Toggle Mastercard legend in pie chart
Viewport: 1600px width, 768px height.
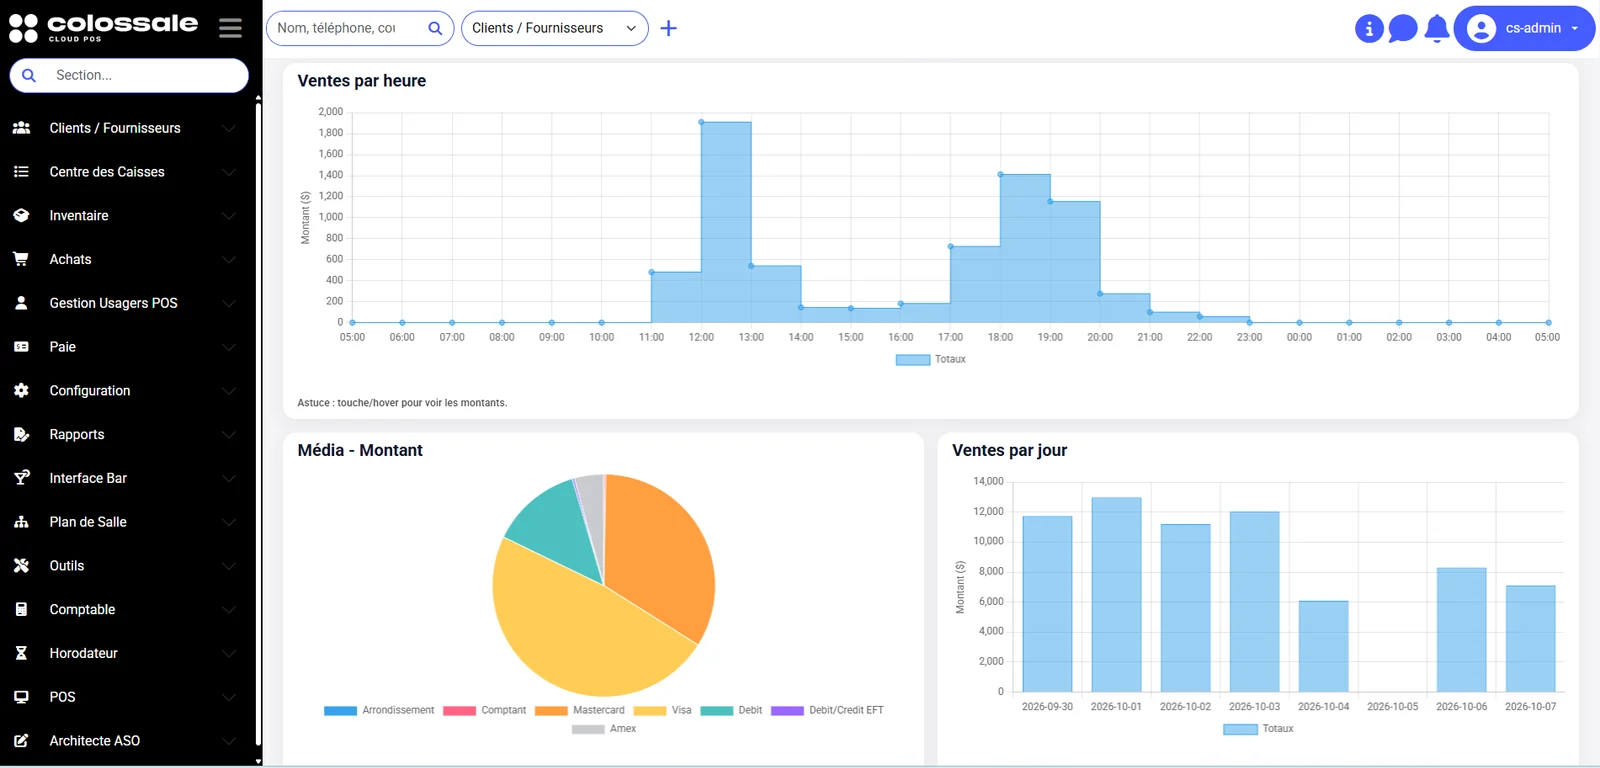(x=580, y=710)
